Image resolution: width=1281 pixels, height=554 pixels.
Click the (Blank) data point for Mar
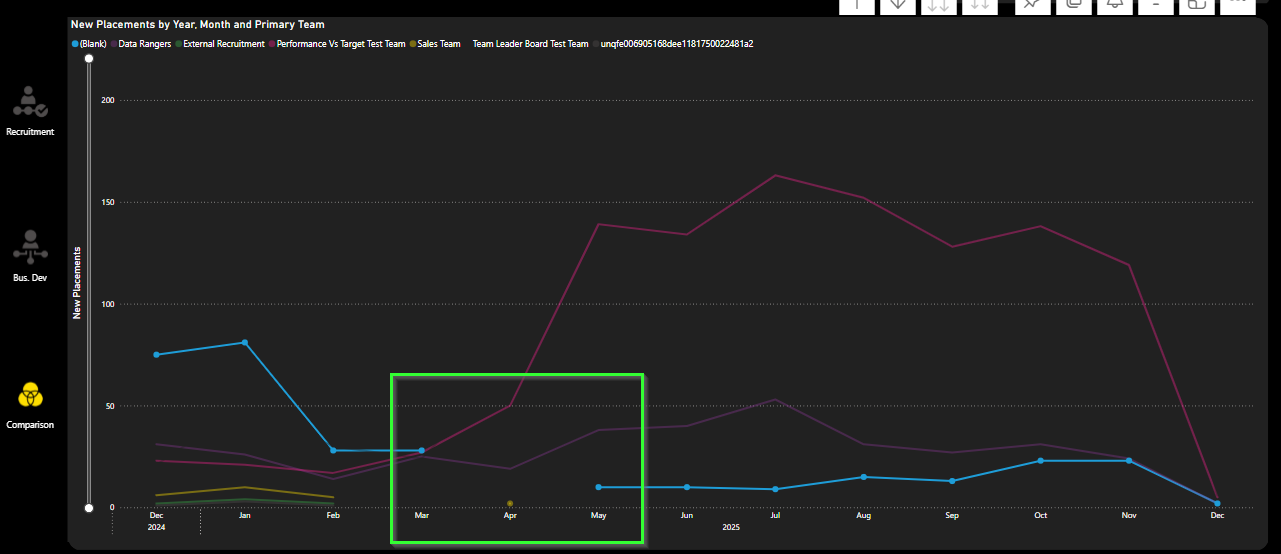click(422, 451)
